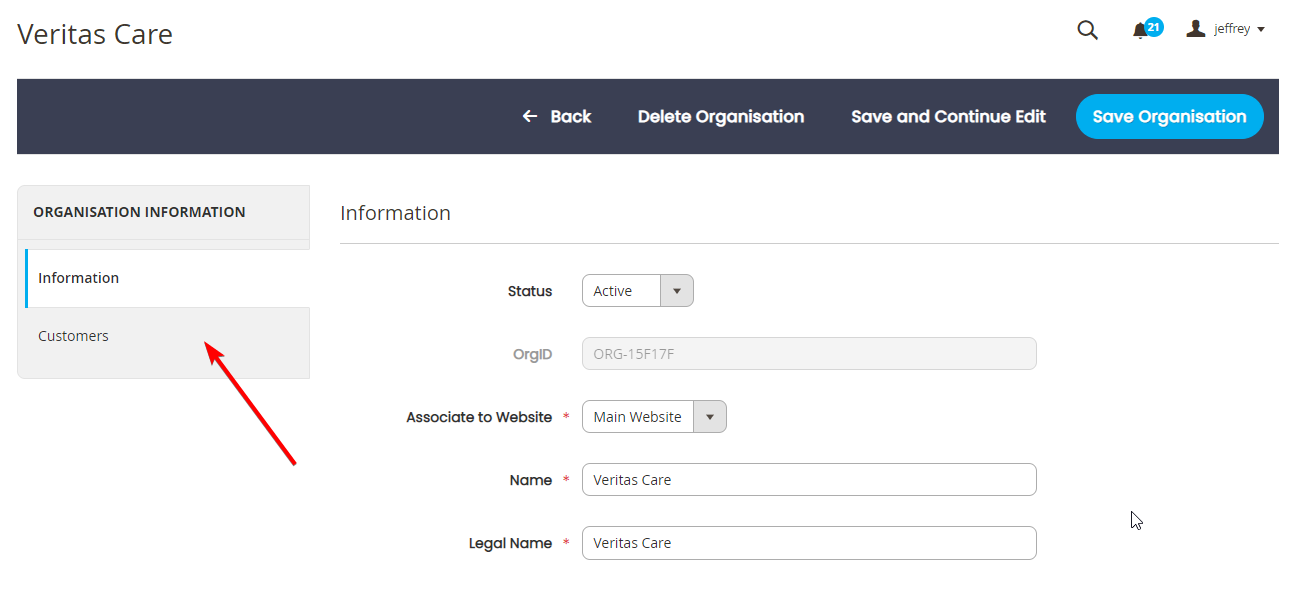The width and height of the screenshot is (1297, 590).
Task: Click the Organisation Information panel header
Action: [x=164, y=212]
